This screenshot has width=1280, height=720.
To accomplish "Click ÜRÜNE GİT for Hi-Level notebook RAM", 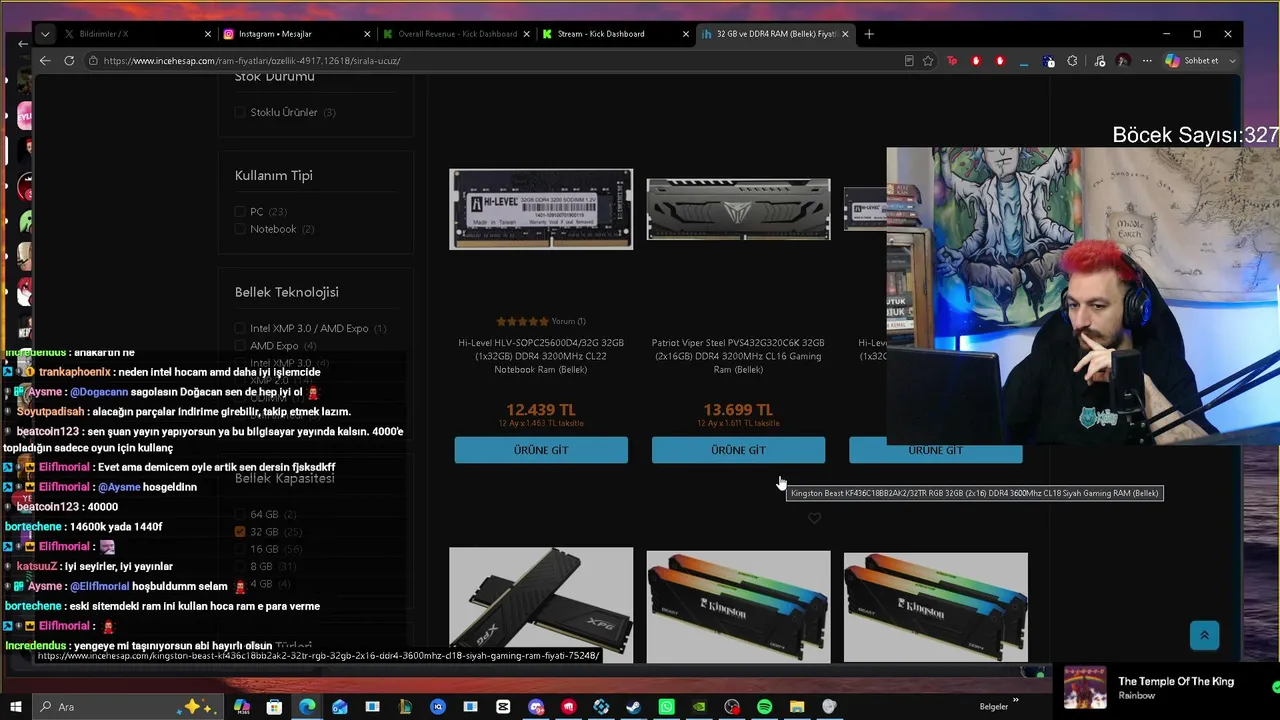I will (x=541, y=450).
